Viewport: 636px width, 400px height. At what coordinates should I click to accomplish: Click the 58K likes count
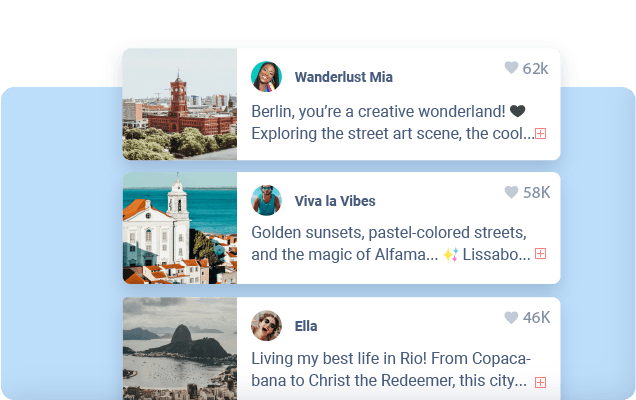pos(536,193)
